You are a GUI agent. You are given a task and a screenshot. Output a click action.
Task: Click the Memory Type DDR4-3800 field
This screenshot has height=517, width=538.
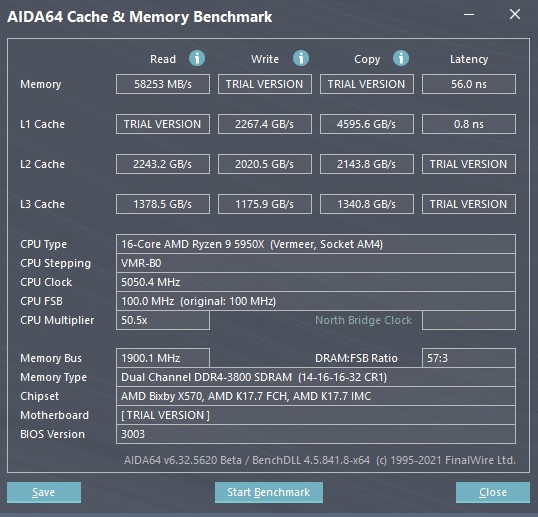(316, 377)
